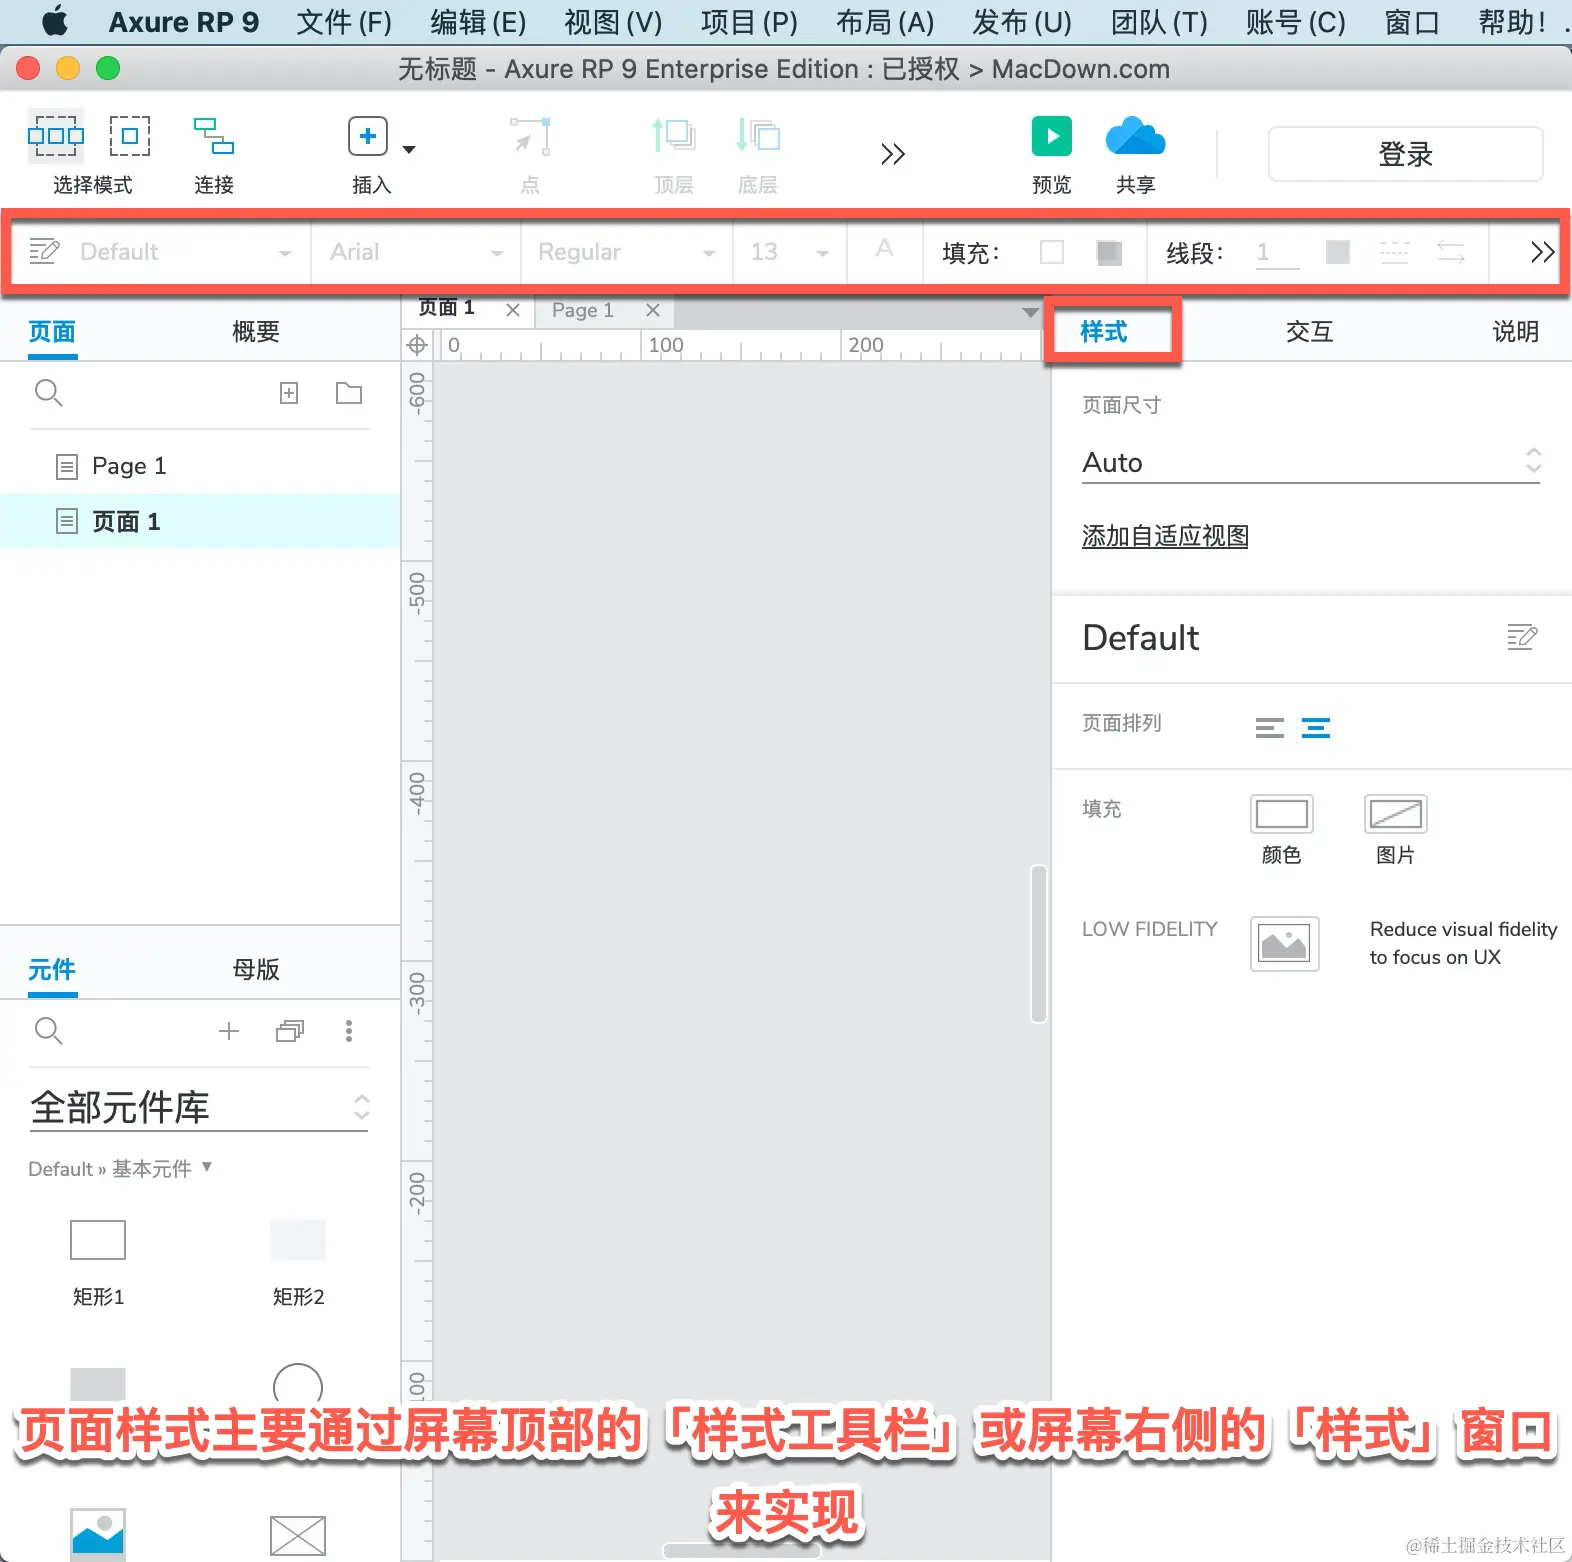Open the Arial font dropdown
The height and width of the screenshot is (1562, 1572).
coord(416,252)
